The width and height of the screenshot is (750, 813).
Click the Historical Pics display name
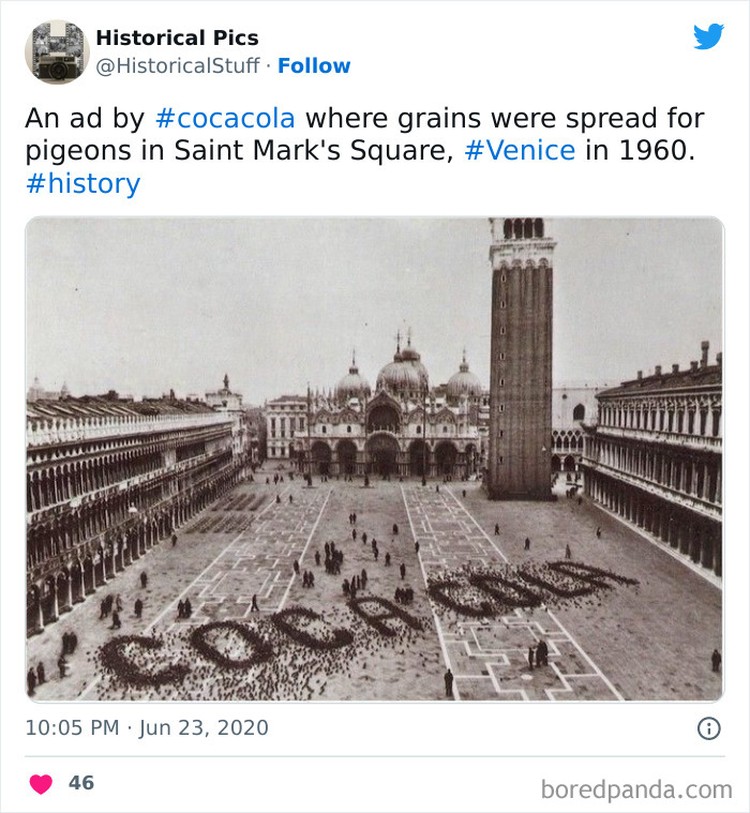tap(177, 38)
